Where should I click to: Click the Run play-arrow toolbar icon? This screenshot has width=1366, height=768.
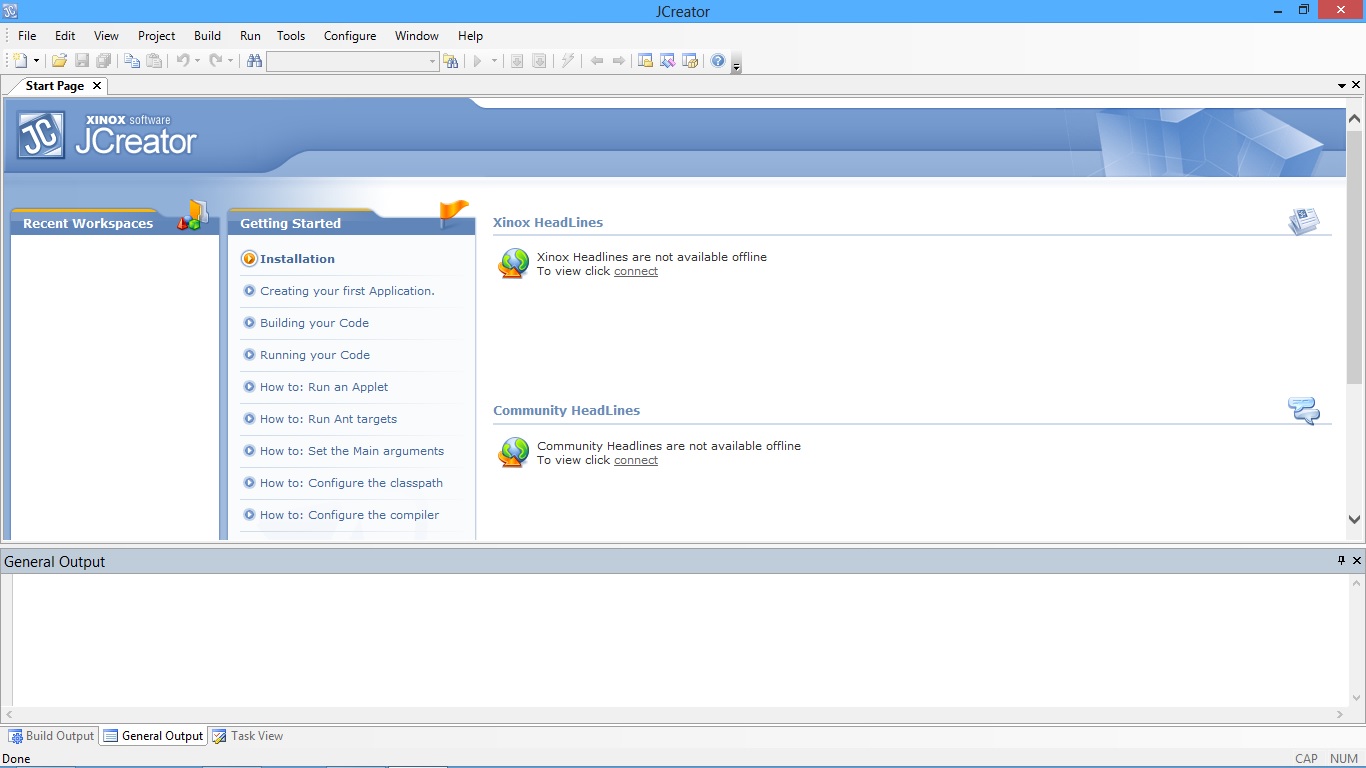pos(478,61)
